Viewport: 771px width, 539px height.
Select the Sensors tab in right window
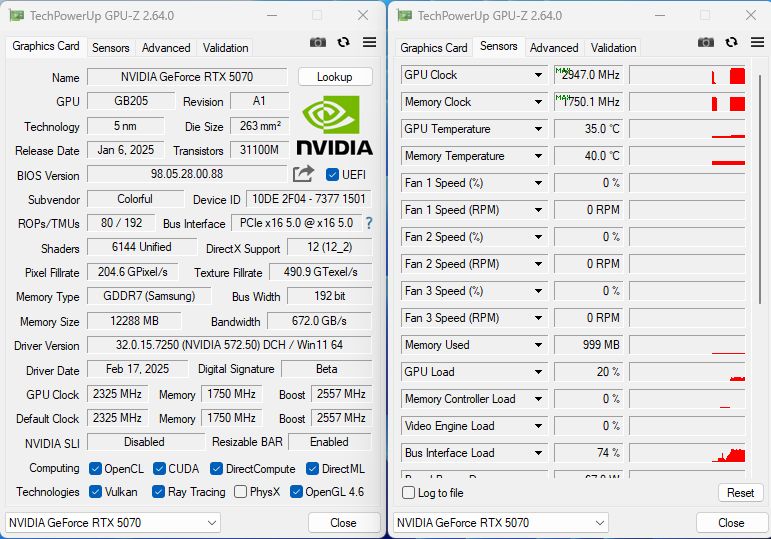click(499, 46)
